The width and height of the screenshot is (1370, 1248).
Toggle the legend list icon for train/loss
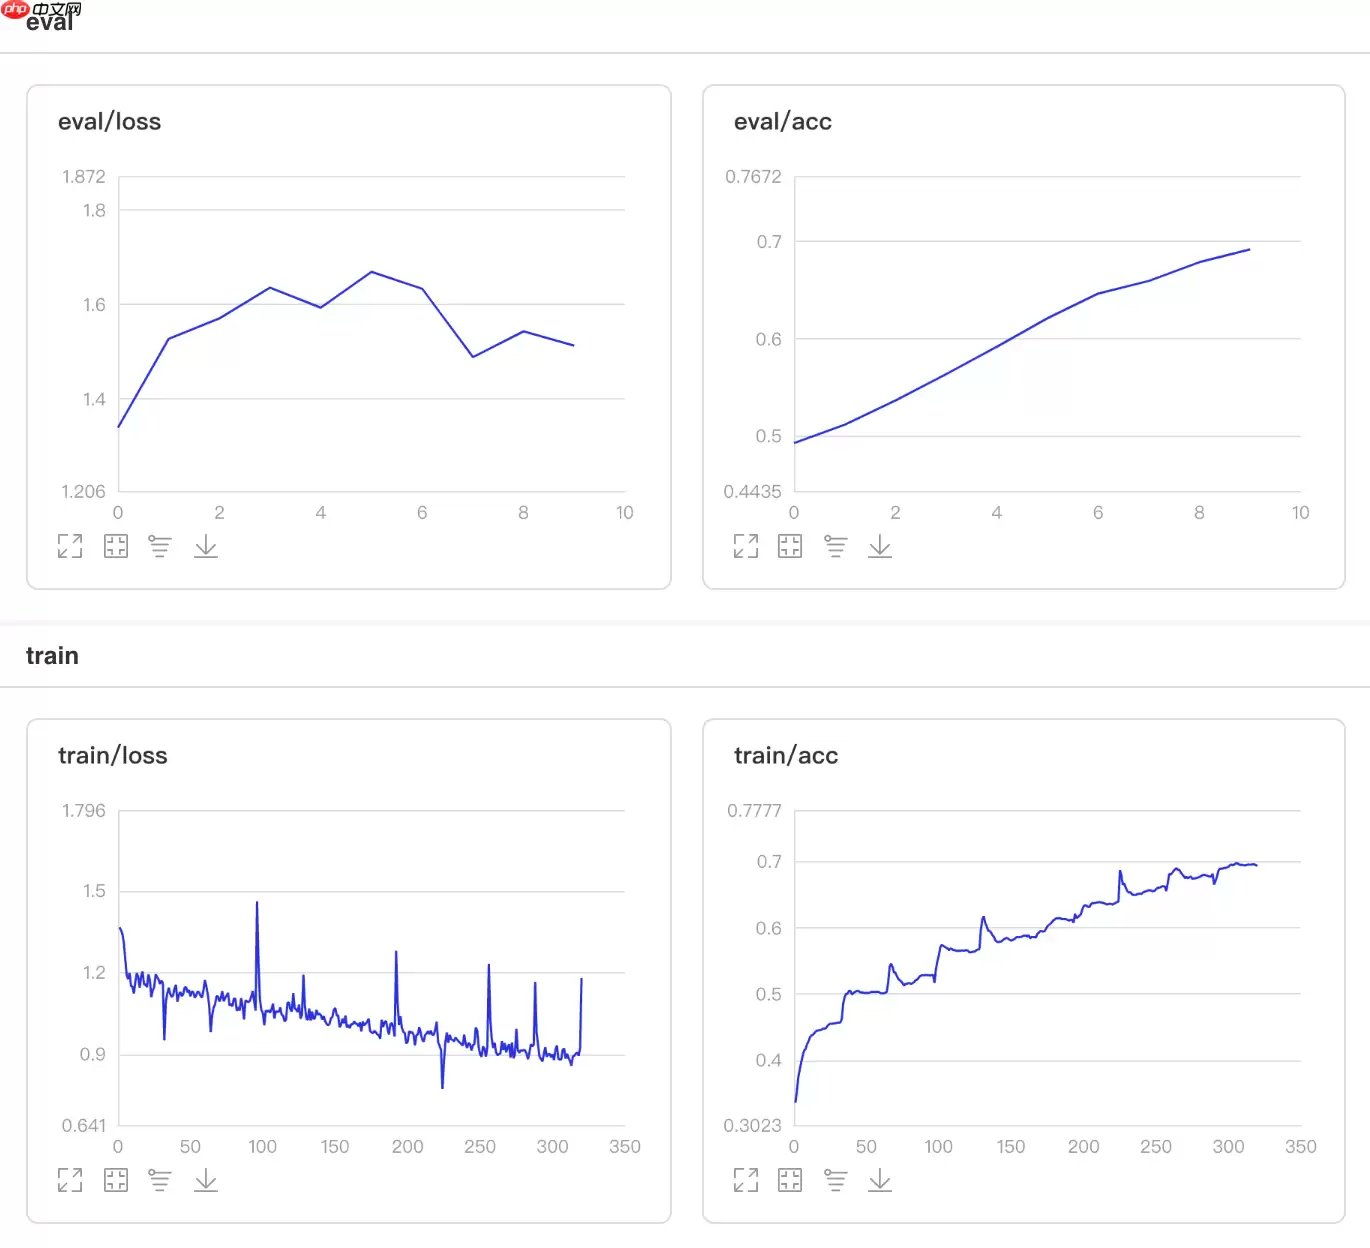tap(160, 1180)
